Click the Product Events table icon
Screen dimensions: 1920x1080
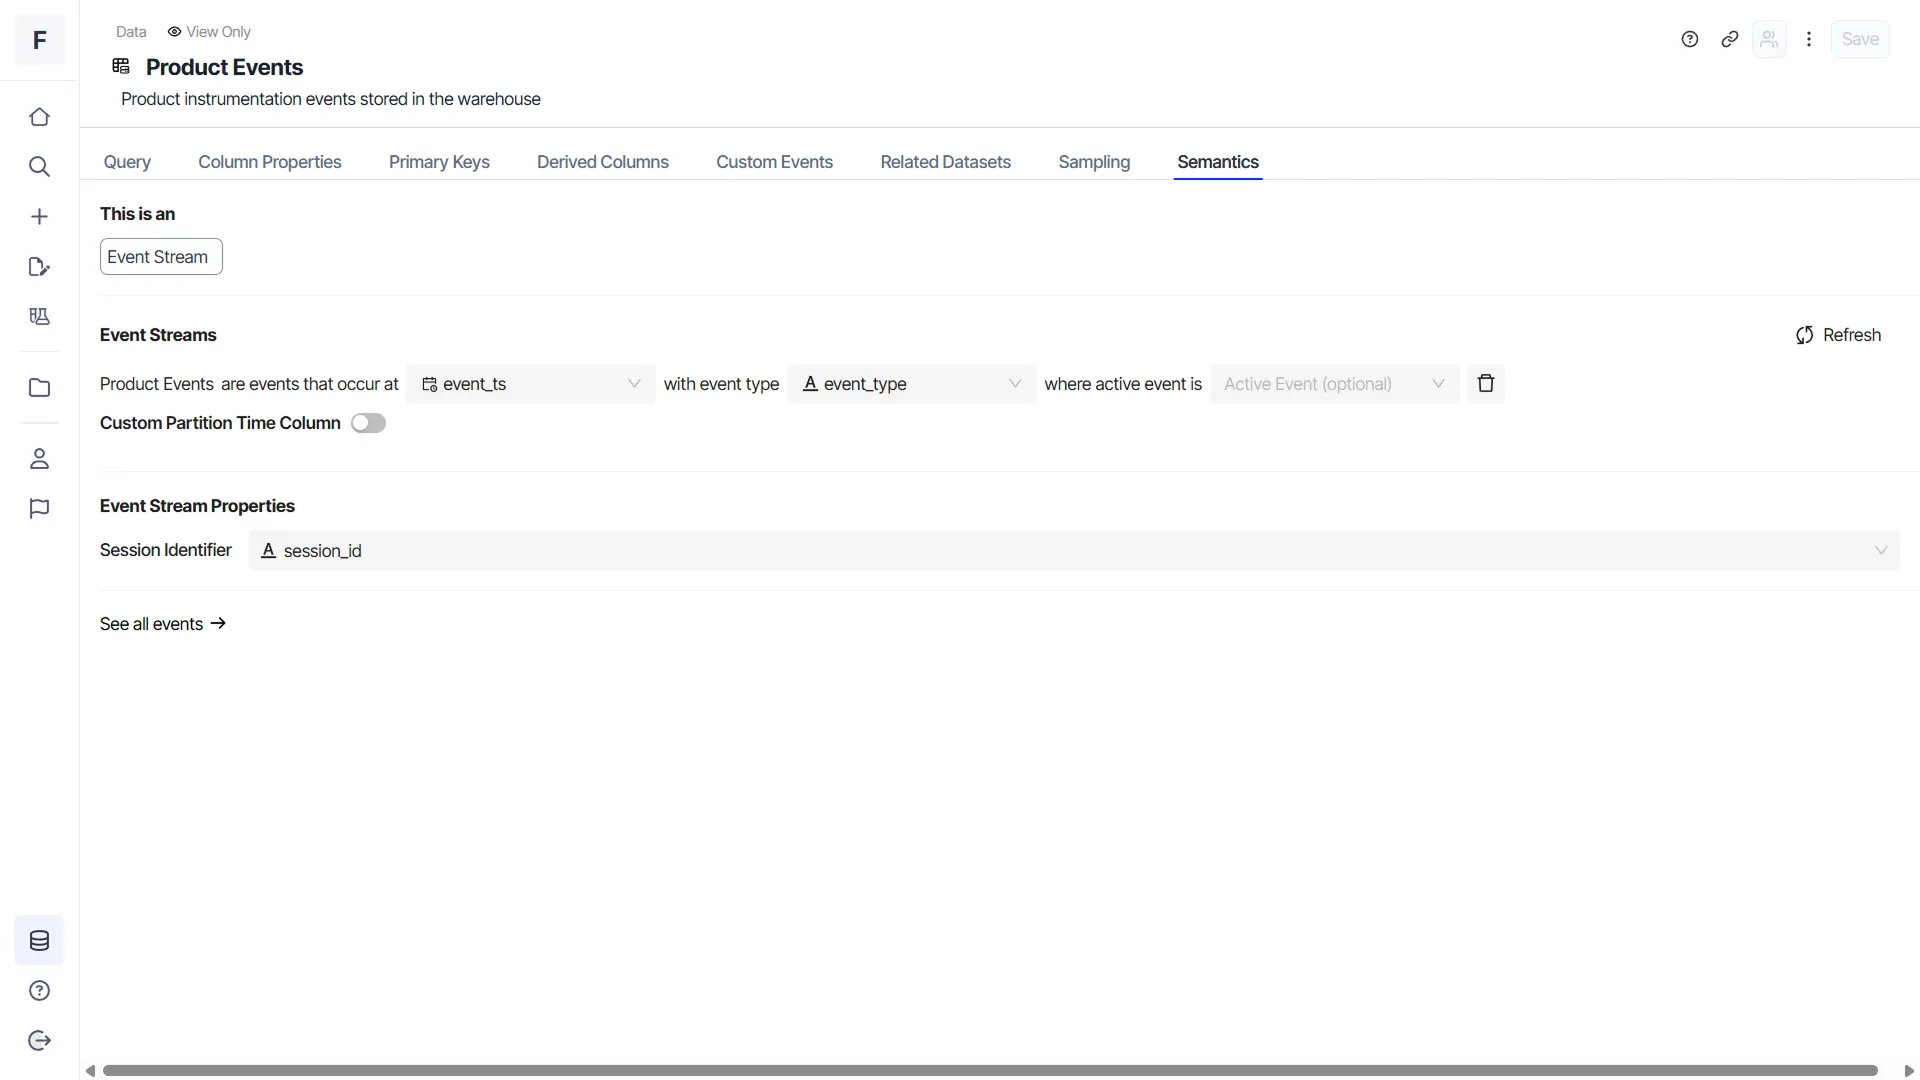pyautogui.click(x=121, y=66)
